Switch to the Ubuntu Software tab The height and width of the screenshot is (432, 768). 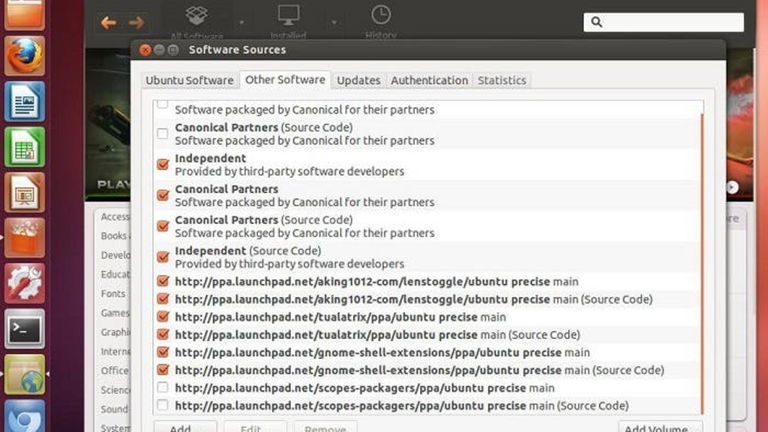pos(190,80)
